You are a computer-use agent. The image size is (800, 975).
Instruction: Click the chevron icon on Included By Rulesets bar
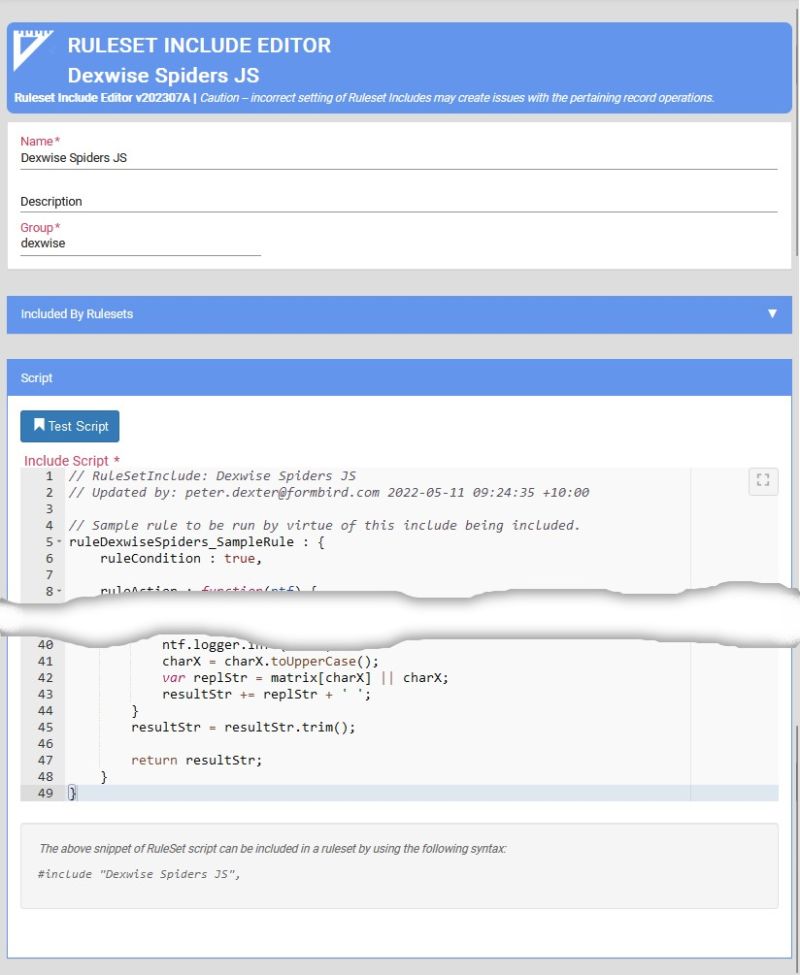773,313
